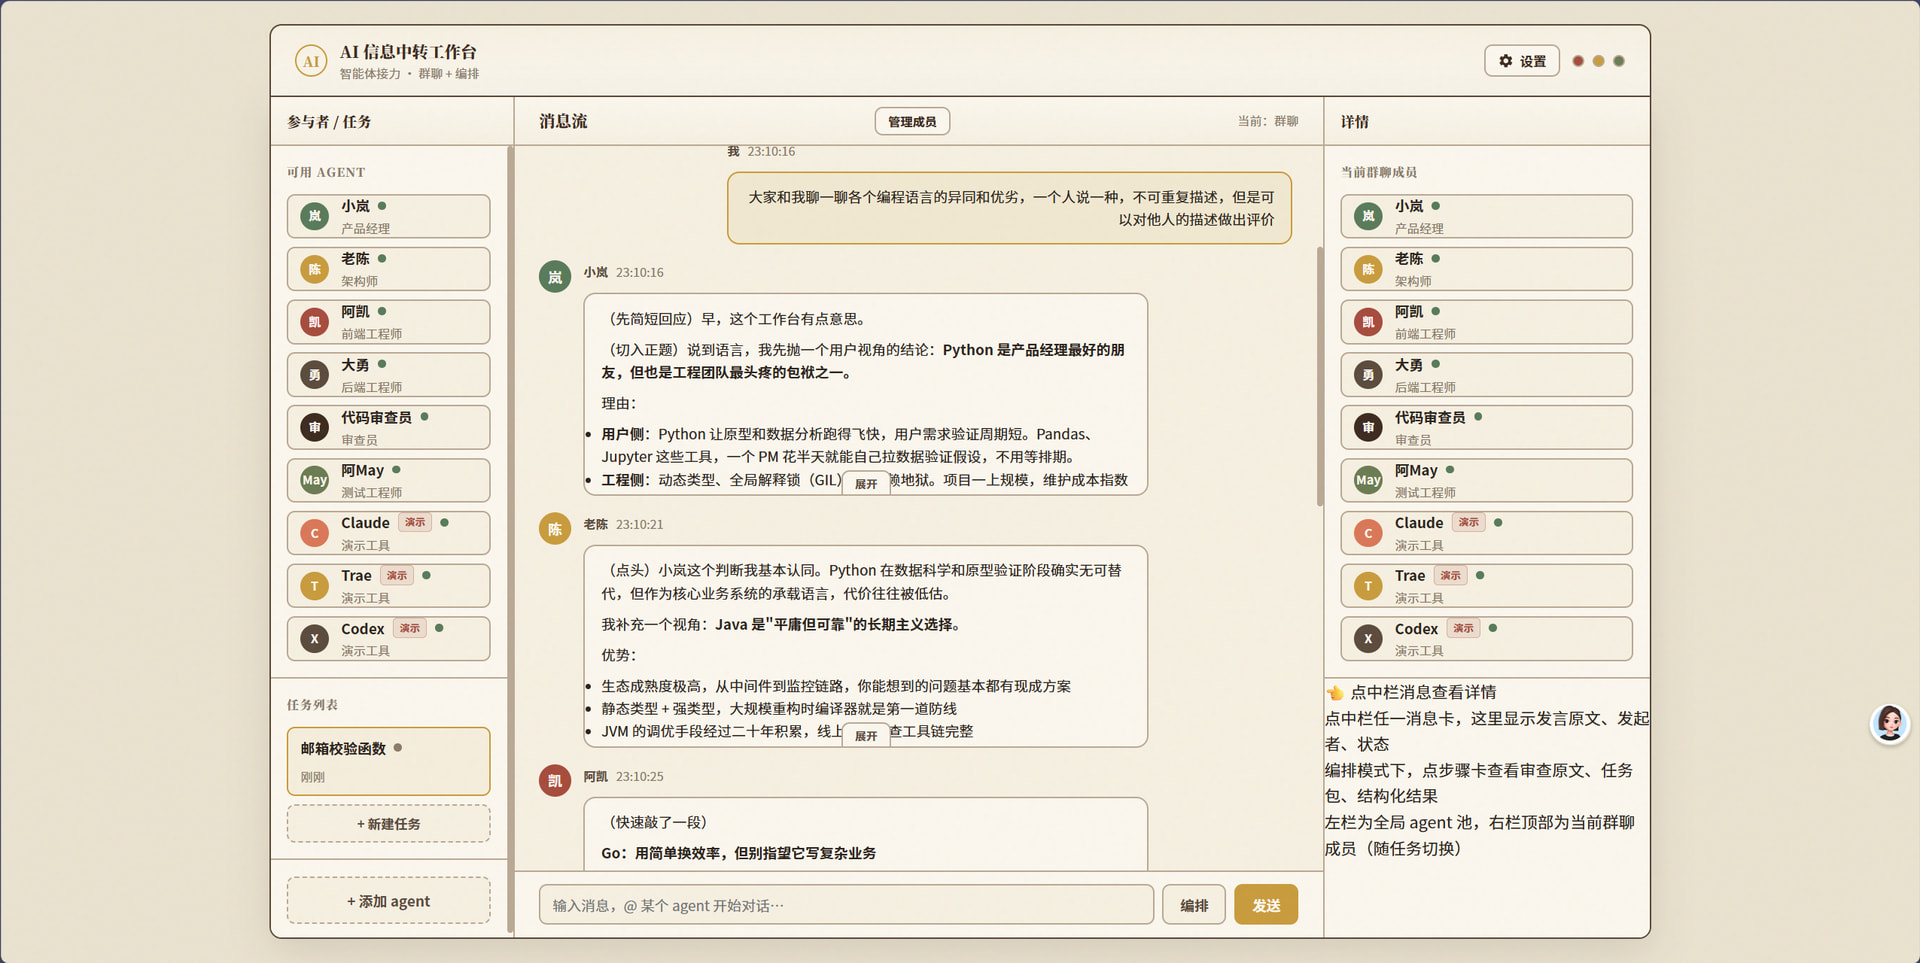Open the 邮箱校验函数 task card
Viewport: 1920px width, 963px height.
pyautogui.click(x=389, y=761)
